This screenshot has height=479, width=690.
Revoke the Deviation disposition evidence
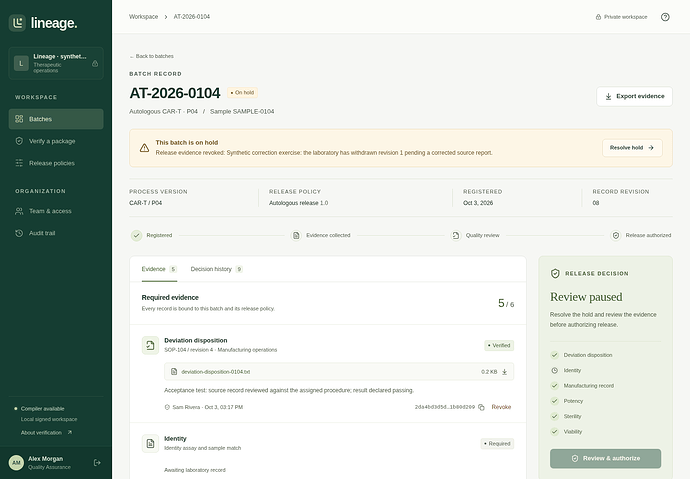point(501,407)
